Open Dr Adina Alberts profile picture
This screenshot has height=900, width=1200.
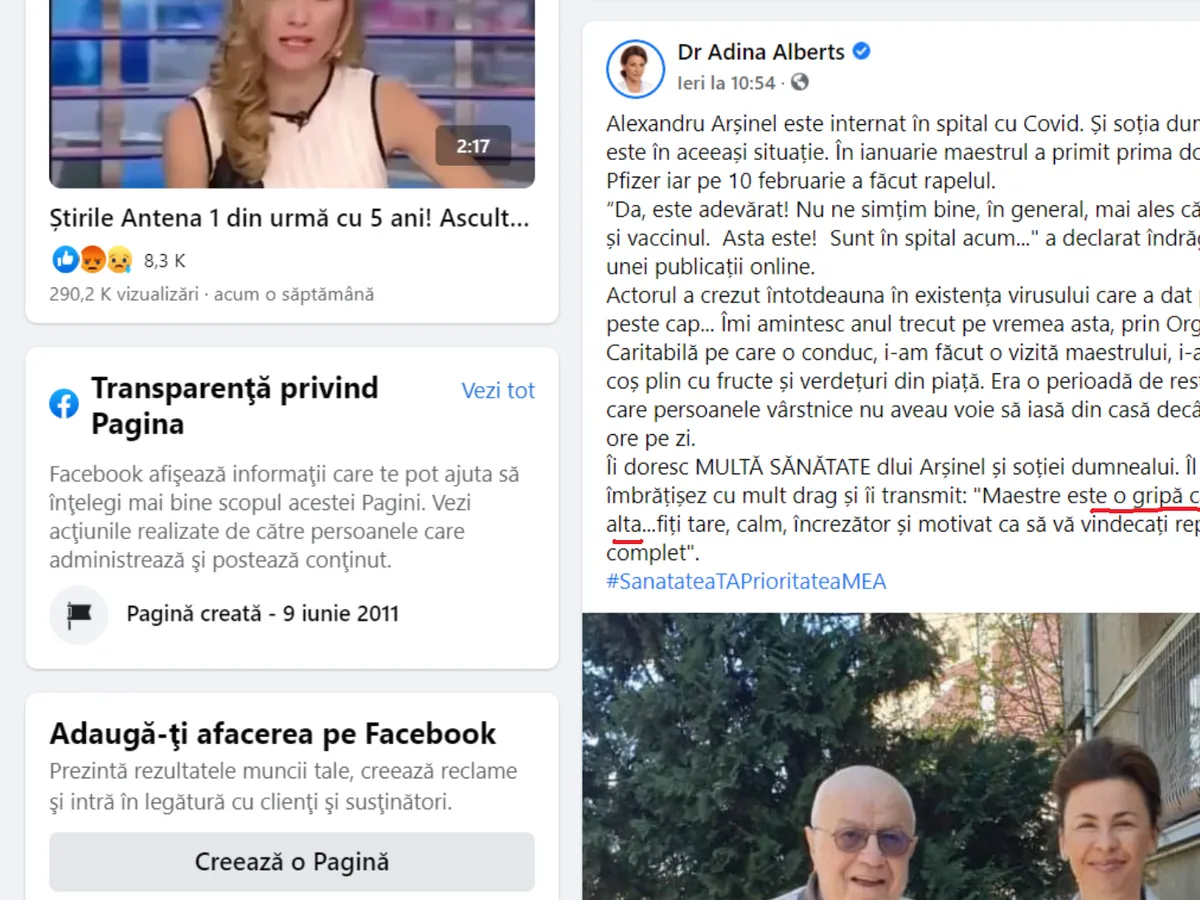(635, 69)
